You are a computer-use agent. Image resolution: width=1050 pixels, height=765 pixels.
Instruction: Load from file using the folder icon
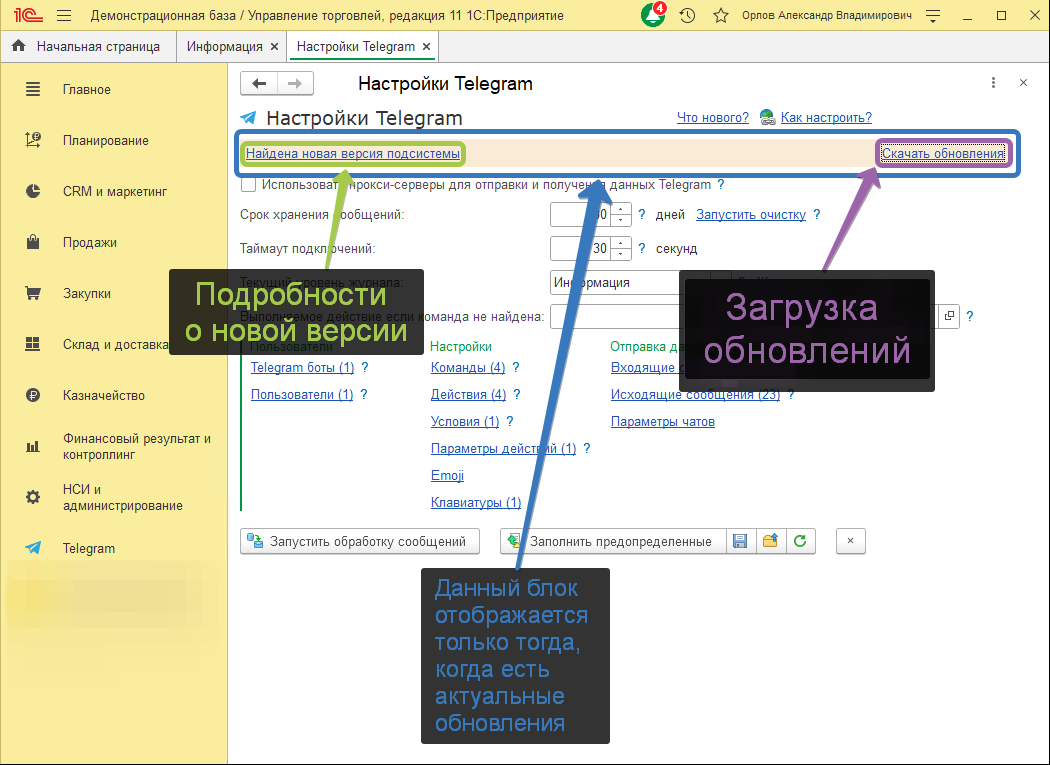click(x=770, y=541)
